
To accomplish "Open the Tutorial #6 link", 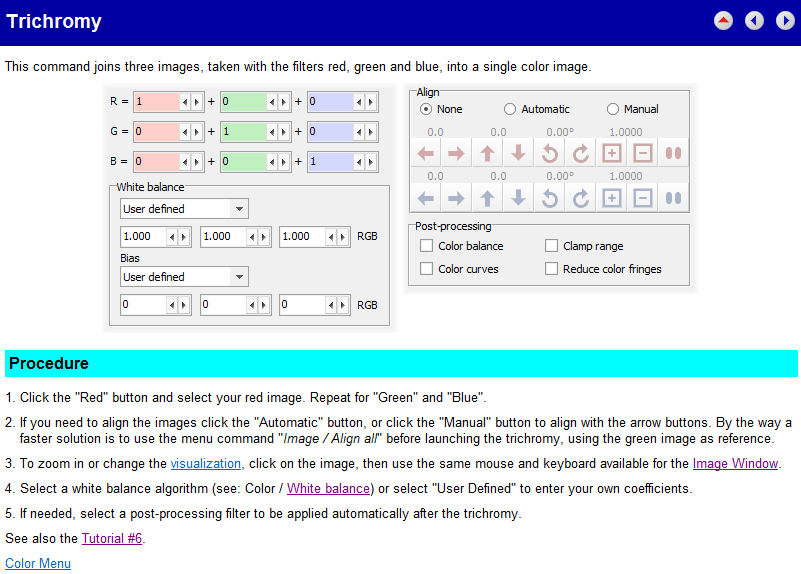I will (112, 538).
